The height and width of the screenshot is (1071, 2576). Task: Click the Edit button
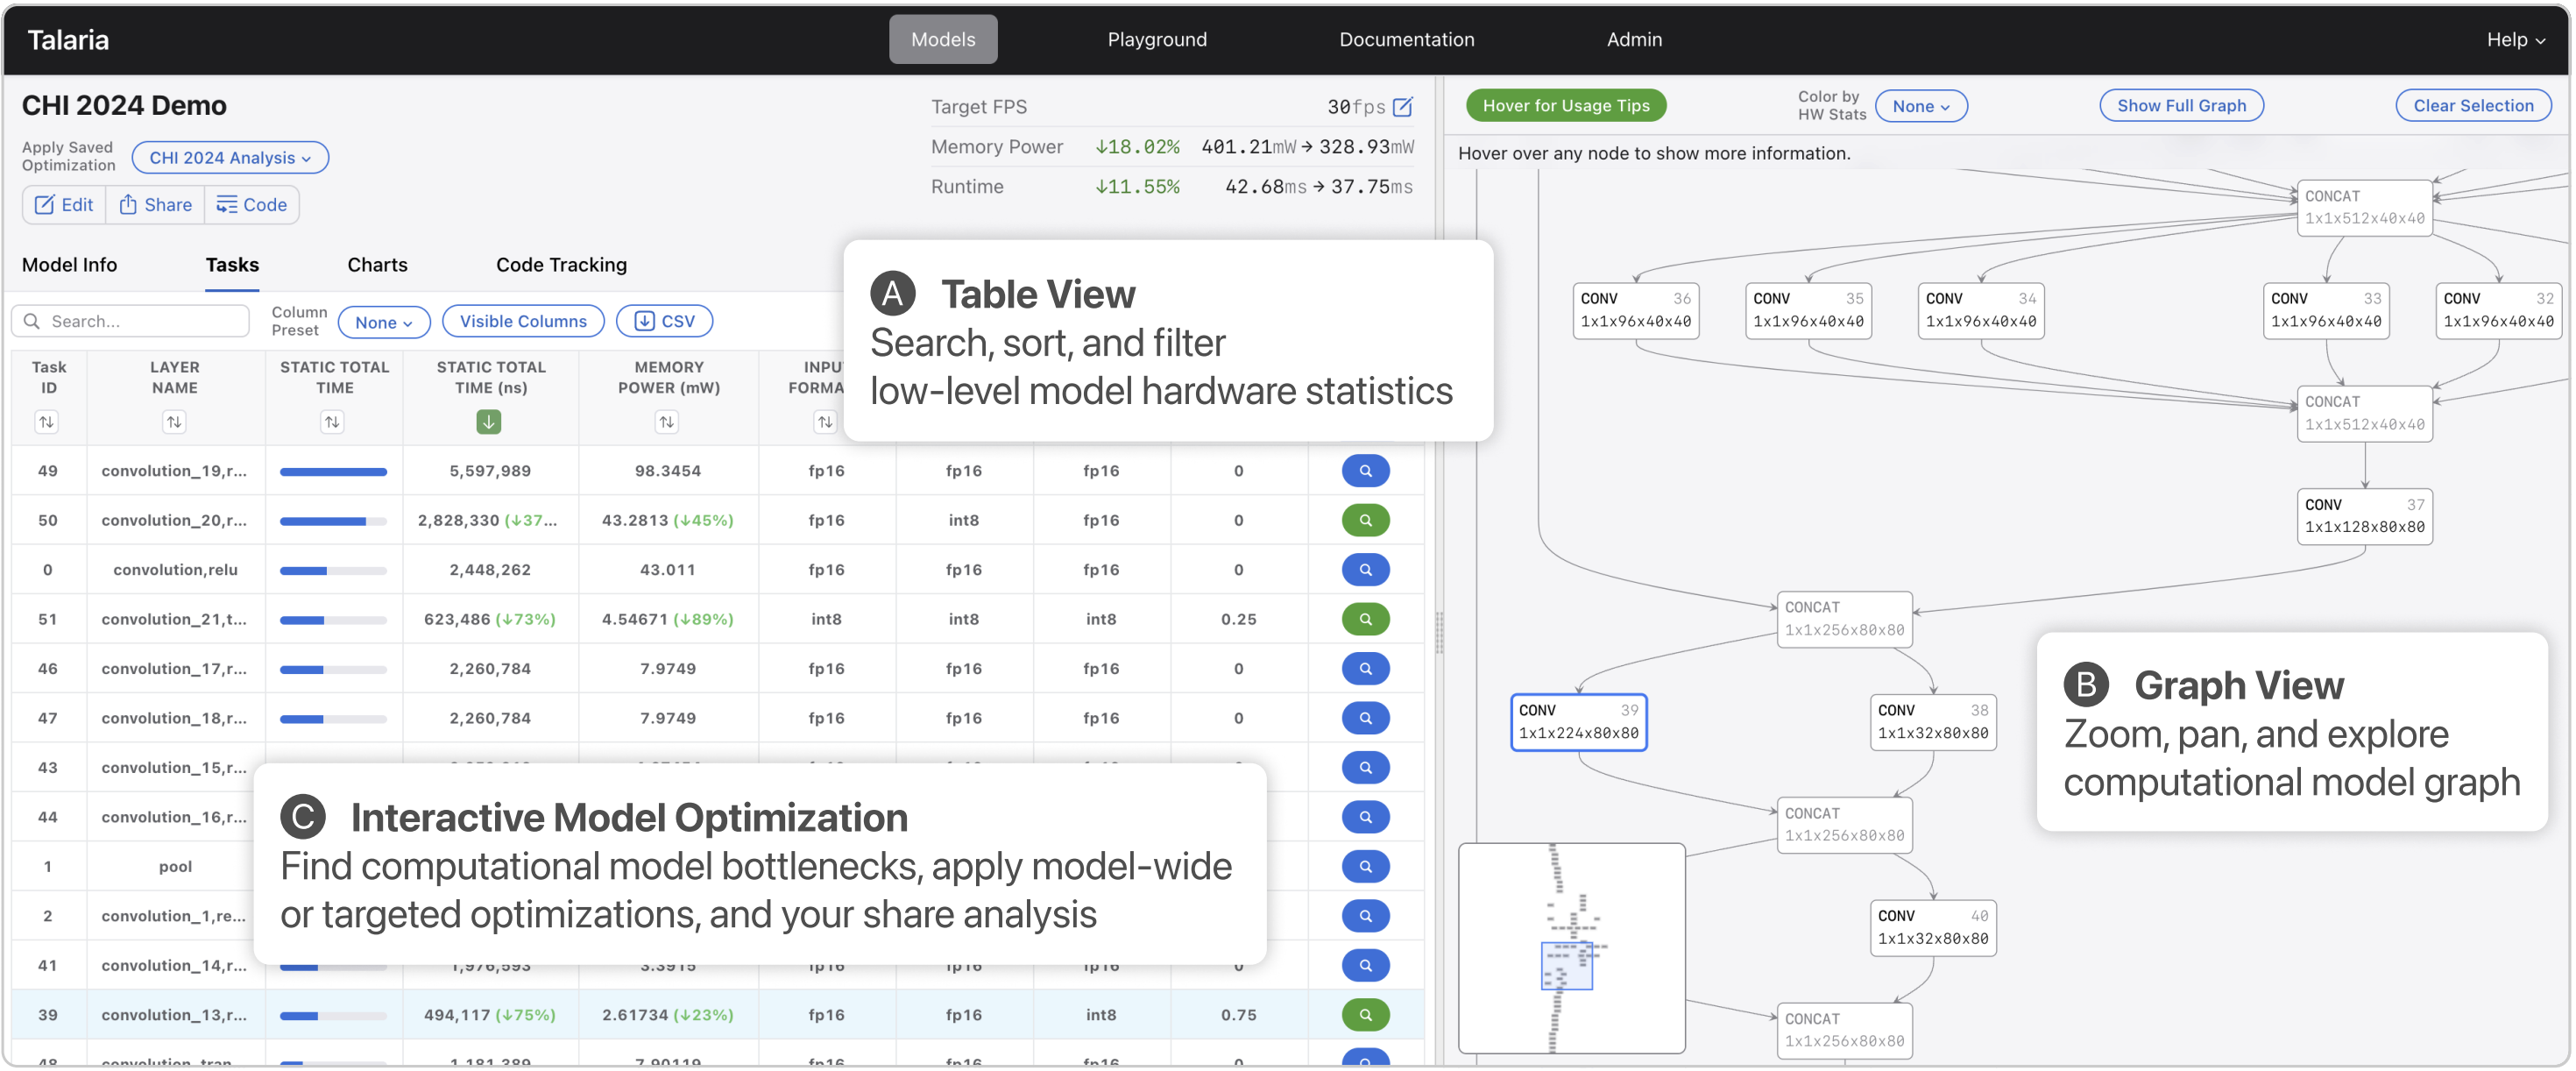coord(64,205)
